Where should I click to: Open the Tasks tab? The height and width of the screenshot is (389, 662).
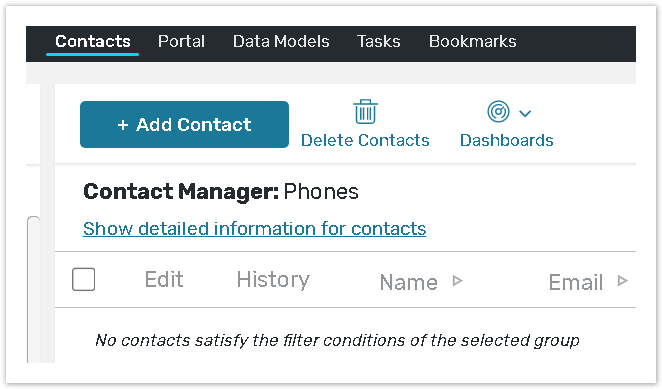point(379,41)
